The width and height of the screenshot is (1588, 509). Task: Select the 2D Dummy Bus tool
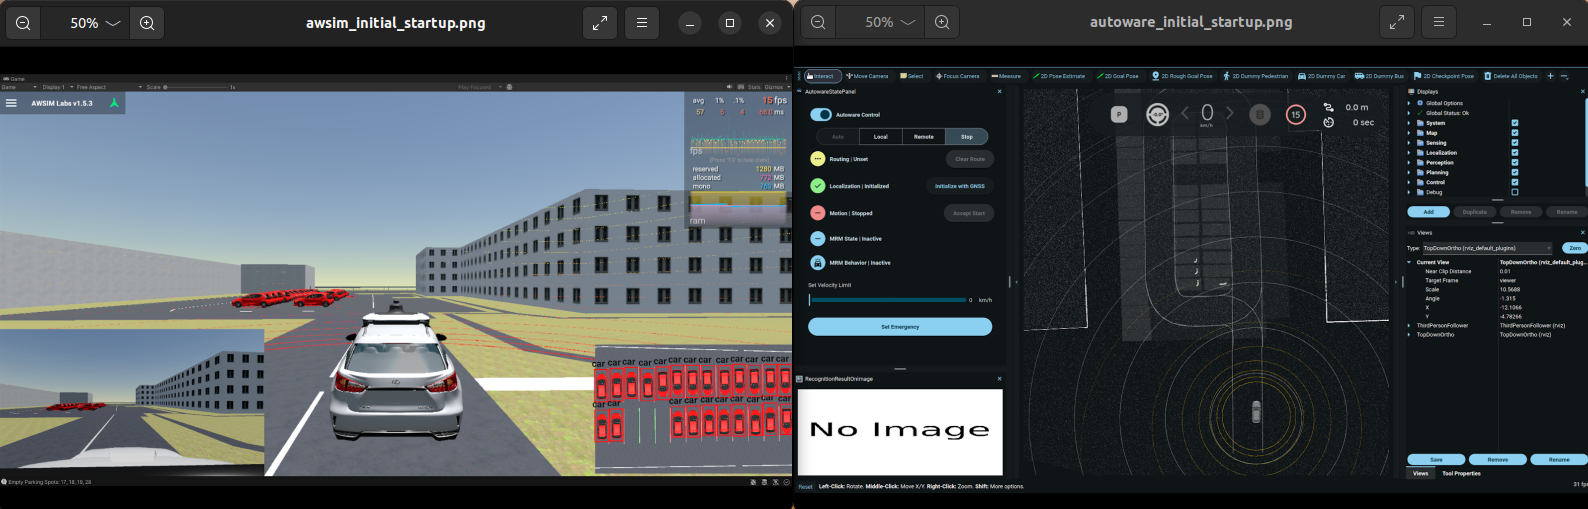(1379, 76)
